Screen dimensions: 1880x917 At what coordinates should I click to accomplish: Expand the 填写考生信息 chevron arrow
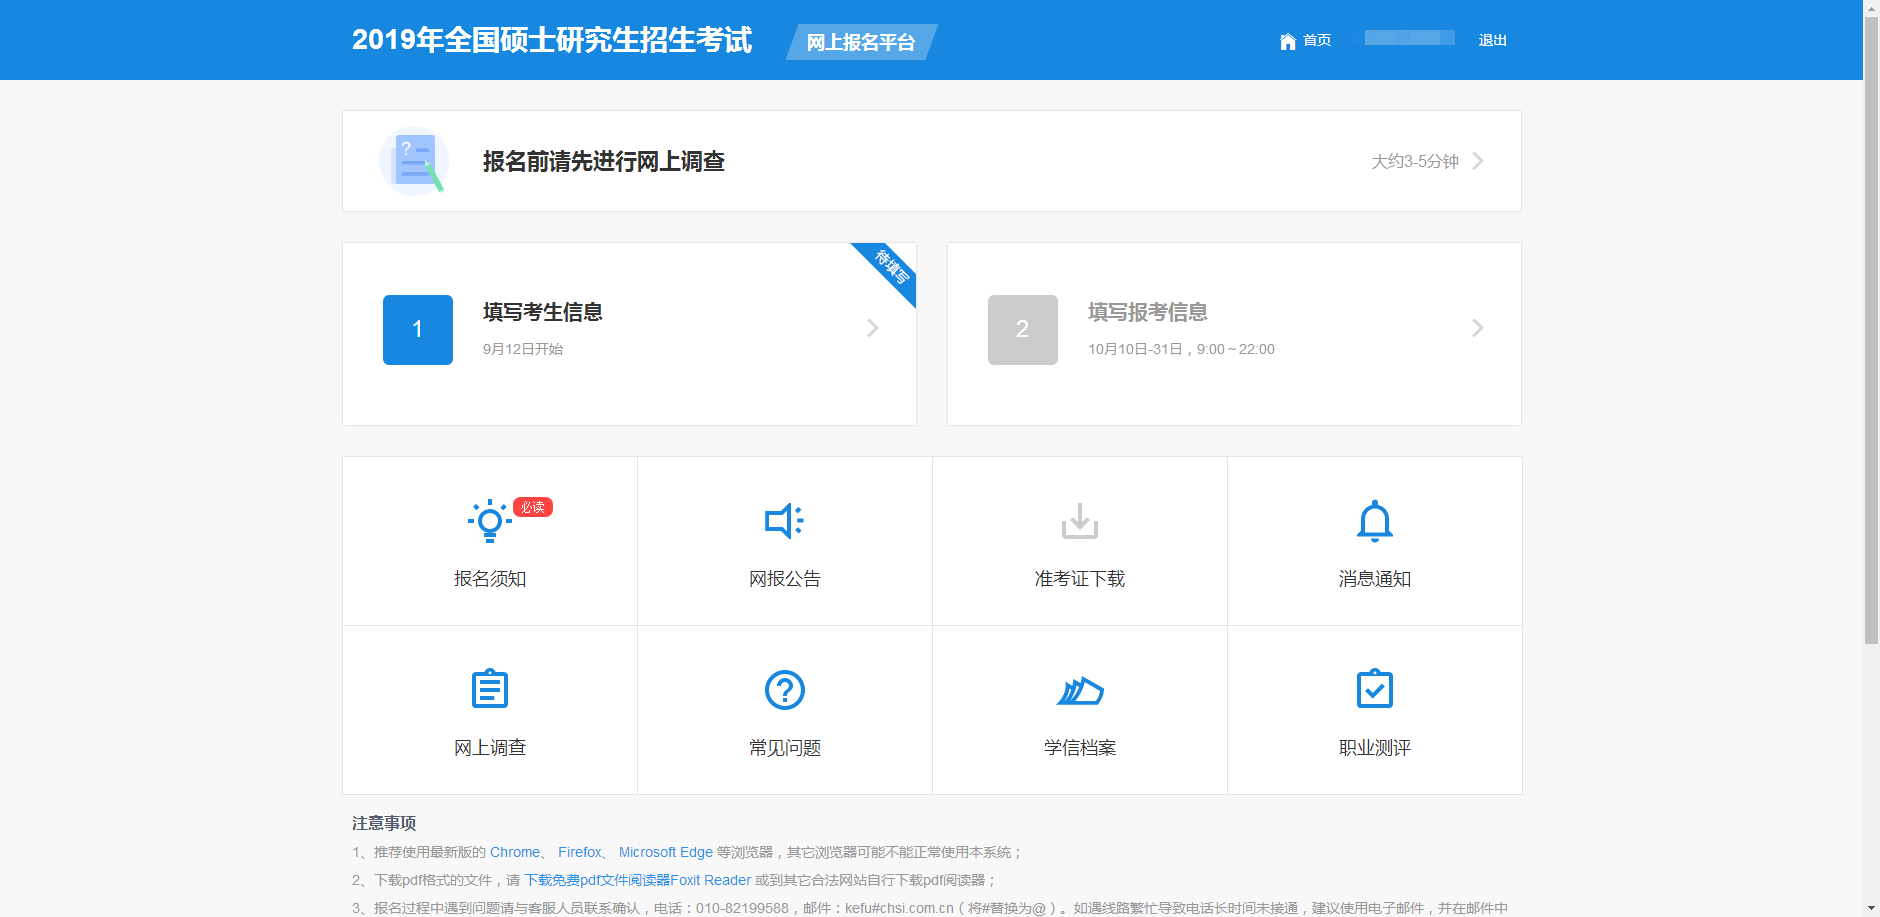click(872, 328)
